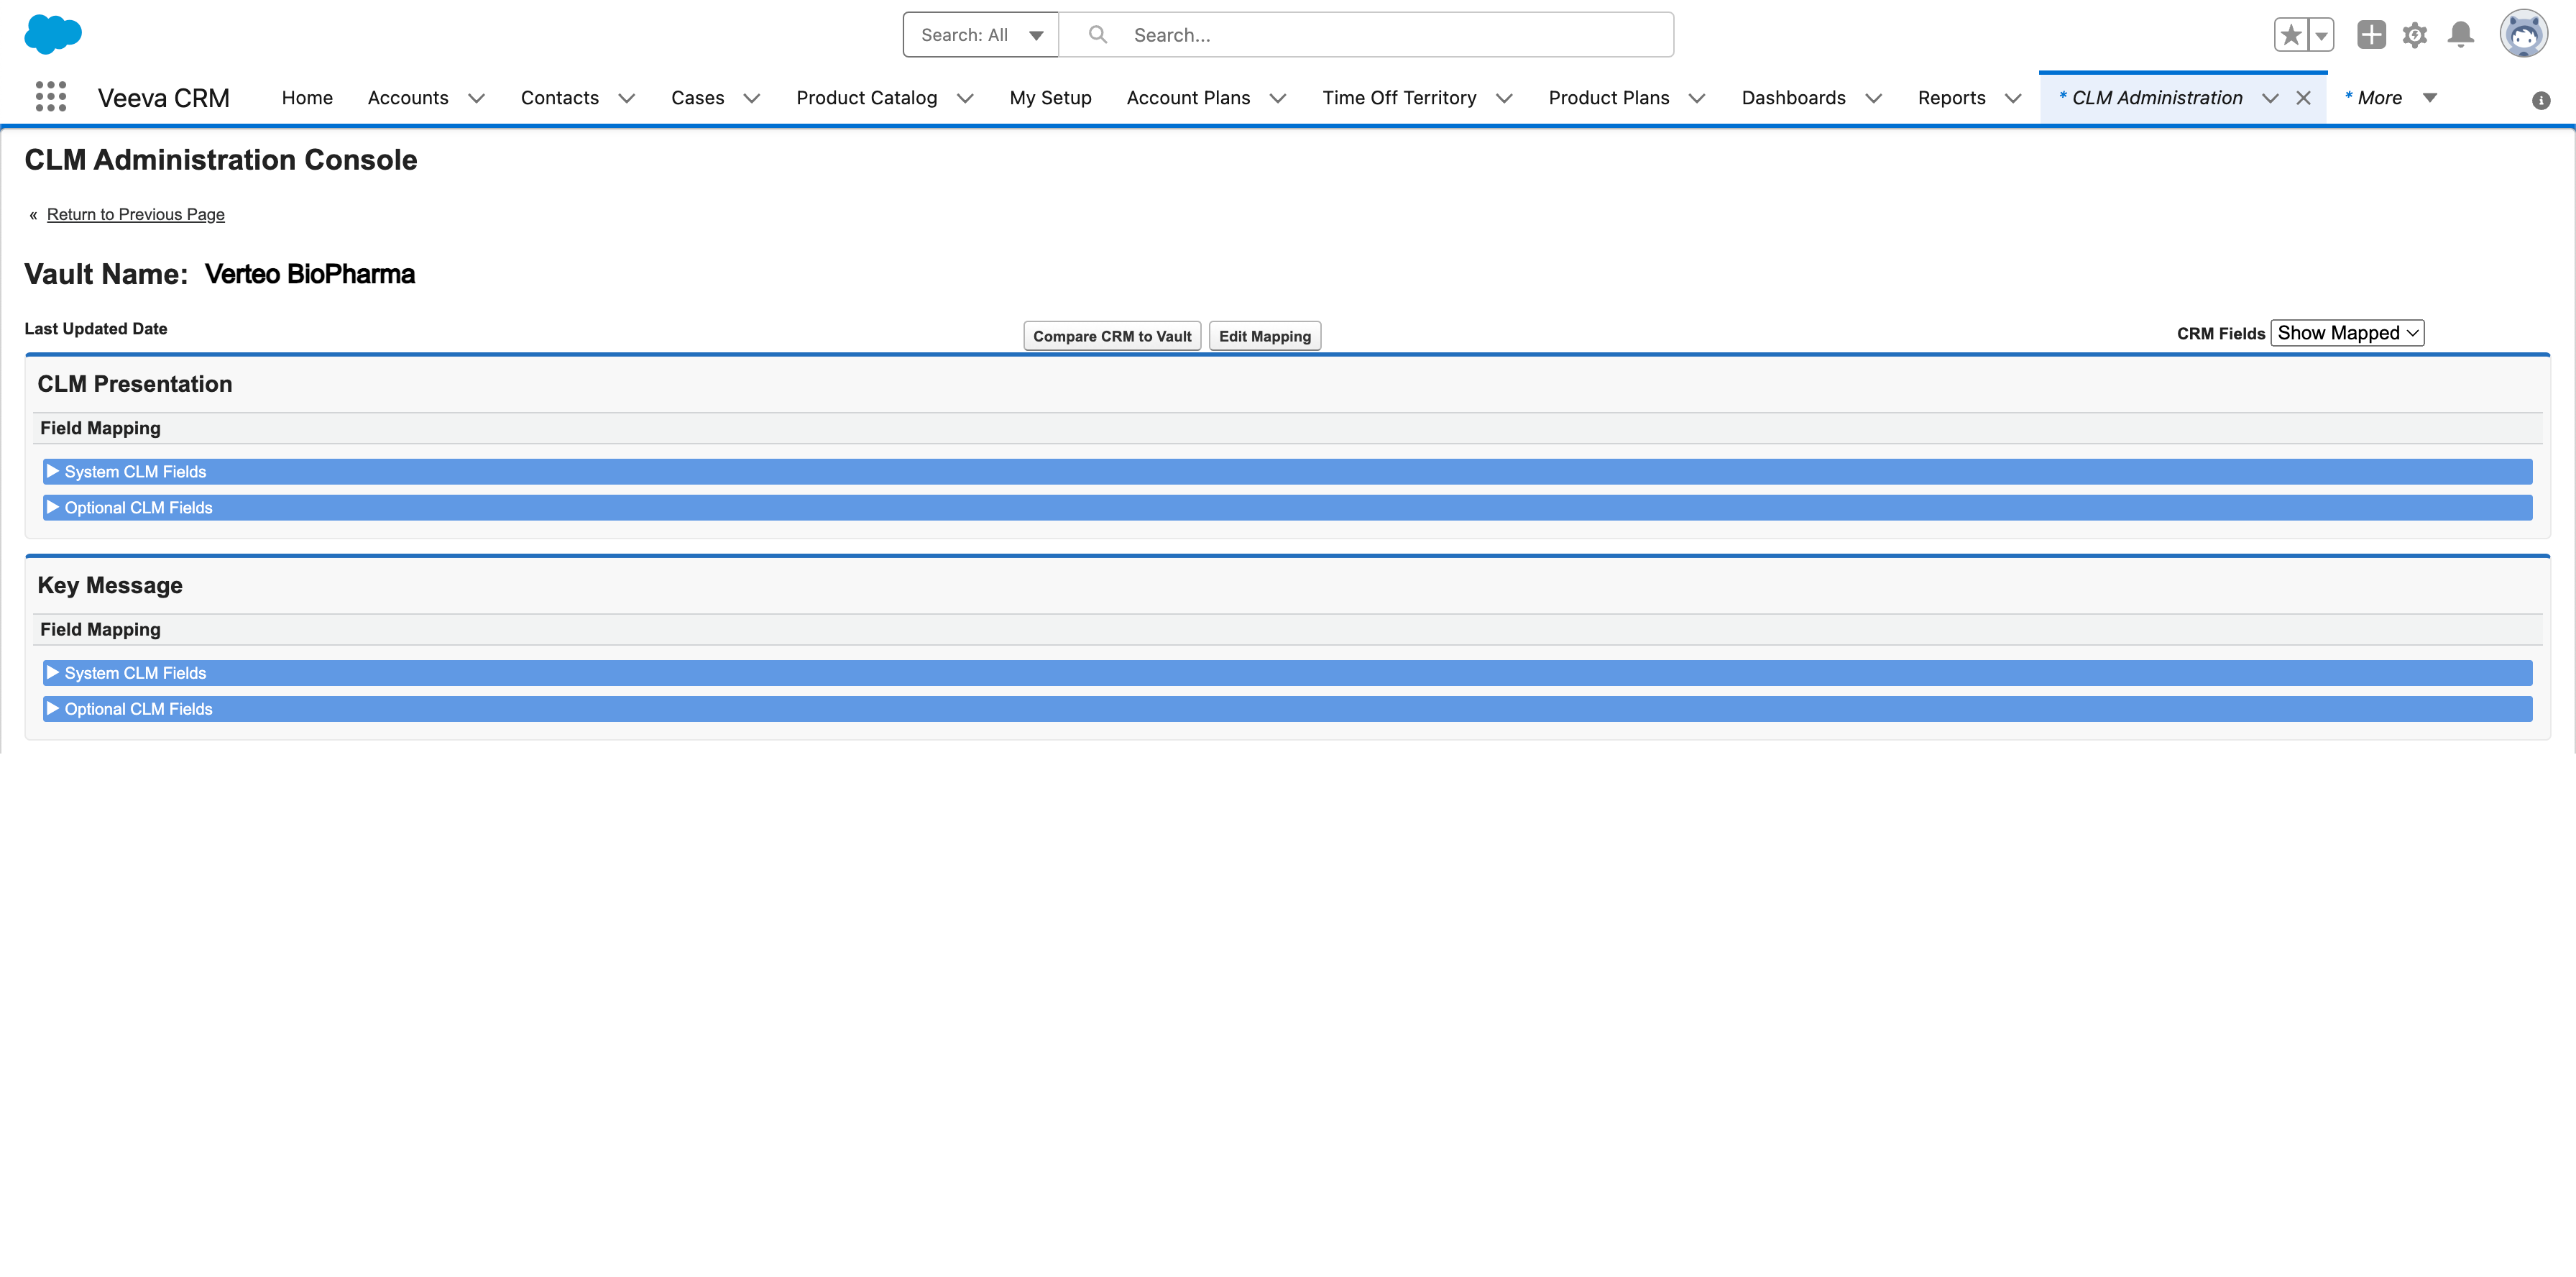Open the My Setup tab
This screenshot has width=2576, height=1277.
[x=1050, y=98]
